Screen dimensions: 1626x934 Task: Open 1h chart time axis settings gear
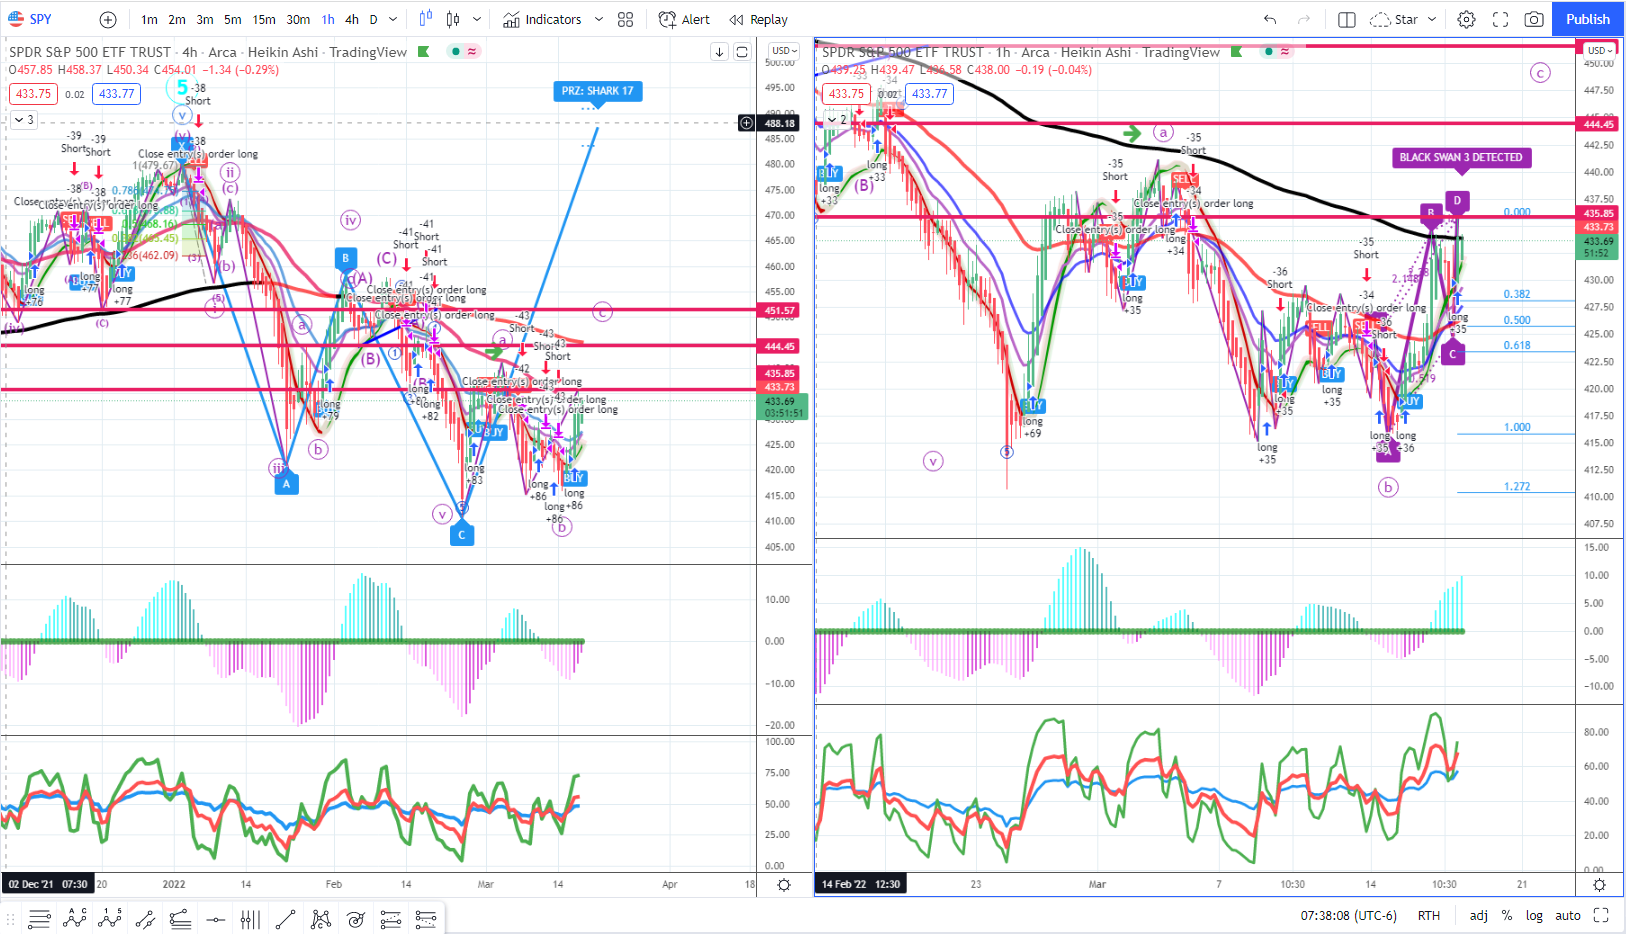tap(1599, 885)
